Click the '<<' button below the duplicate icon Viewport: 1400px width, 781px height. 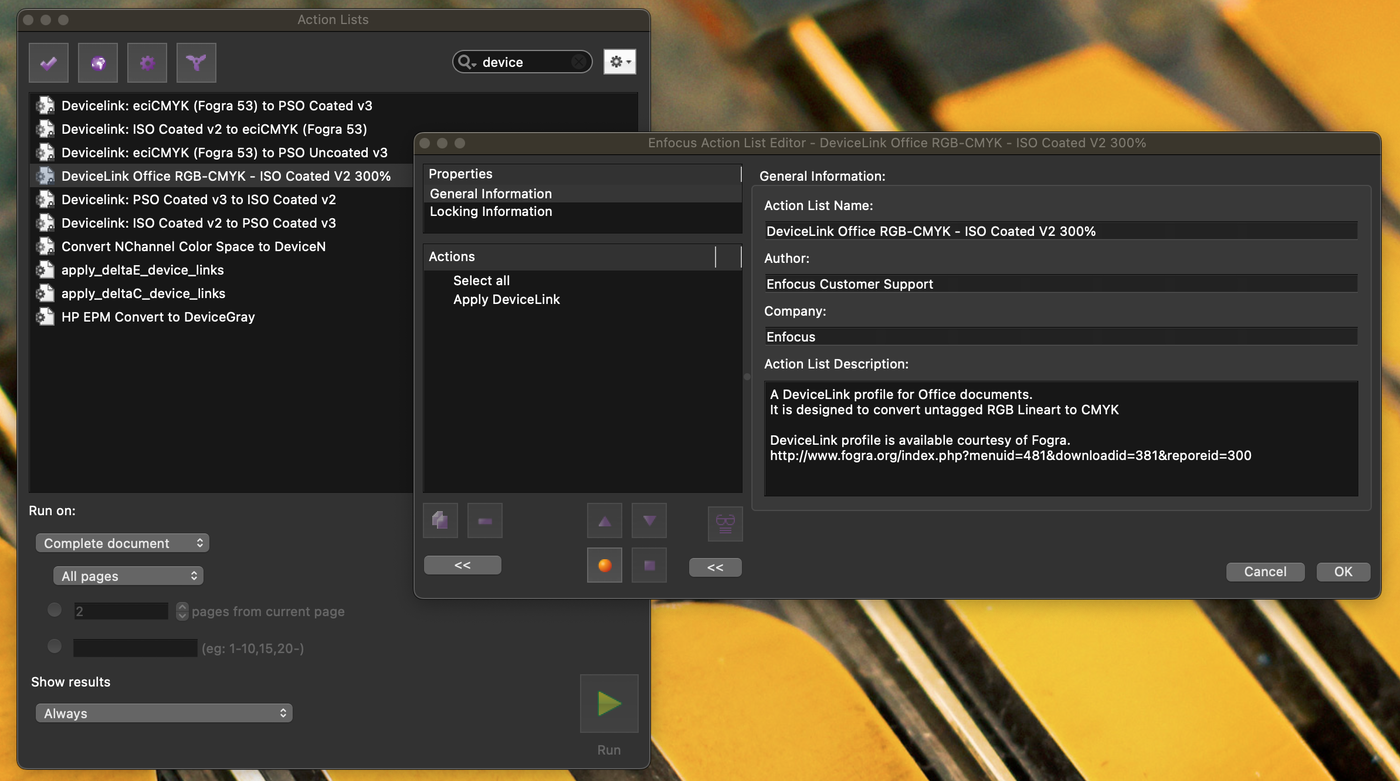tap(462, 565)
